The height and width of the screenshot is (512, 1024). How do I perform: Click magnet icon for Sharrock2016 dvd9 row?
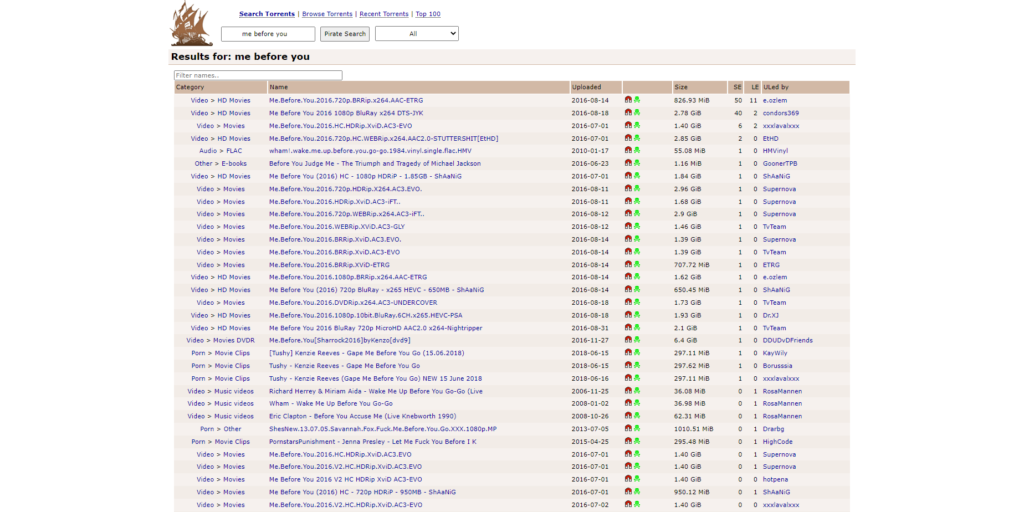(x=628, y=340)
